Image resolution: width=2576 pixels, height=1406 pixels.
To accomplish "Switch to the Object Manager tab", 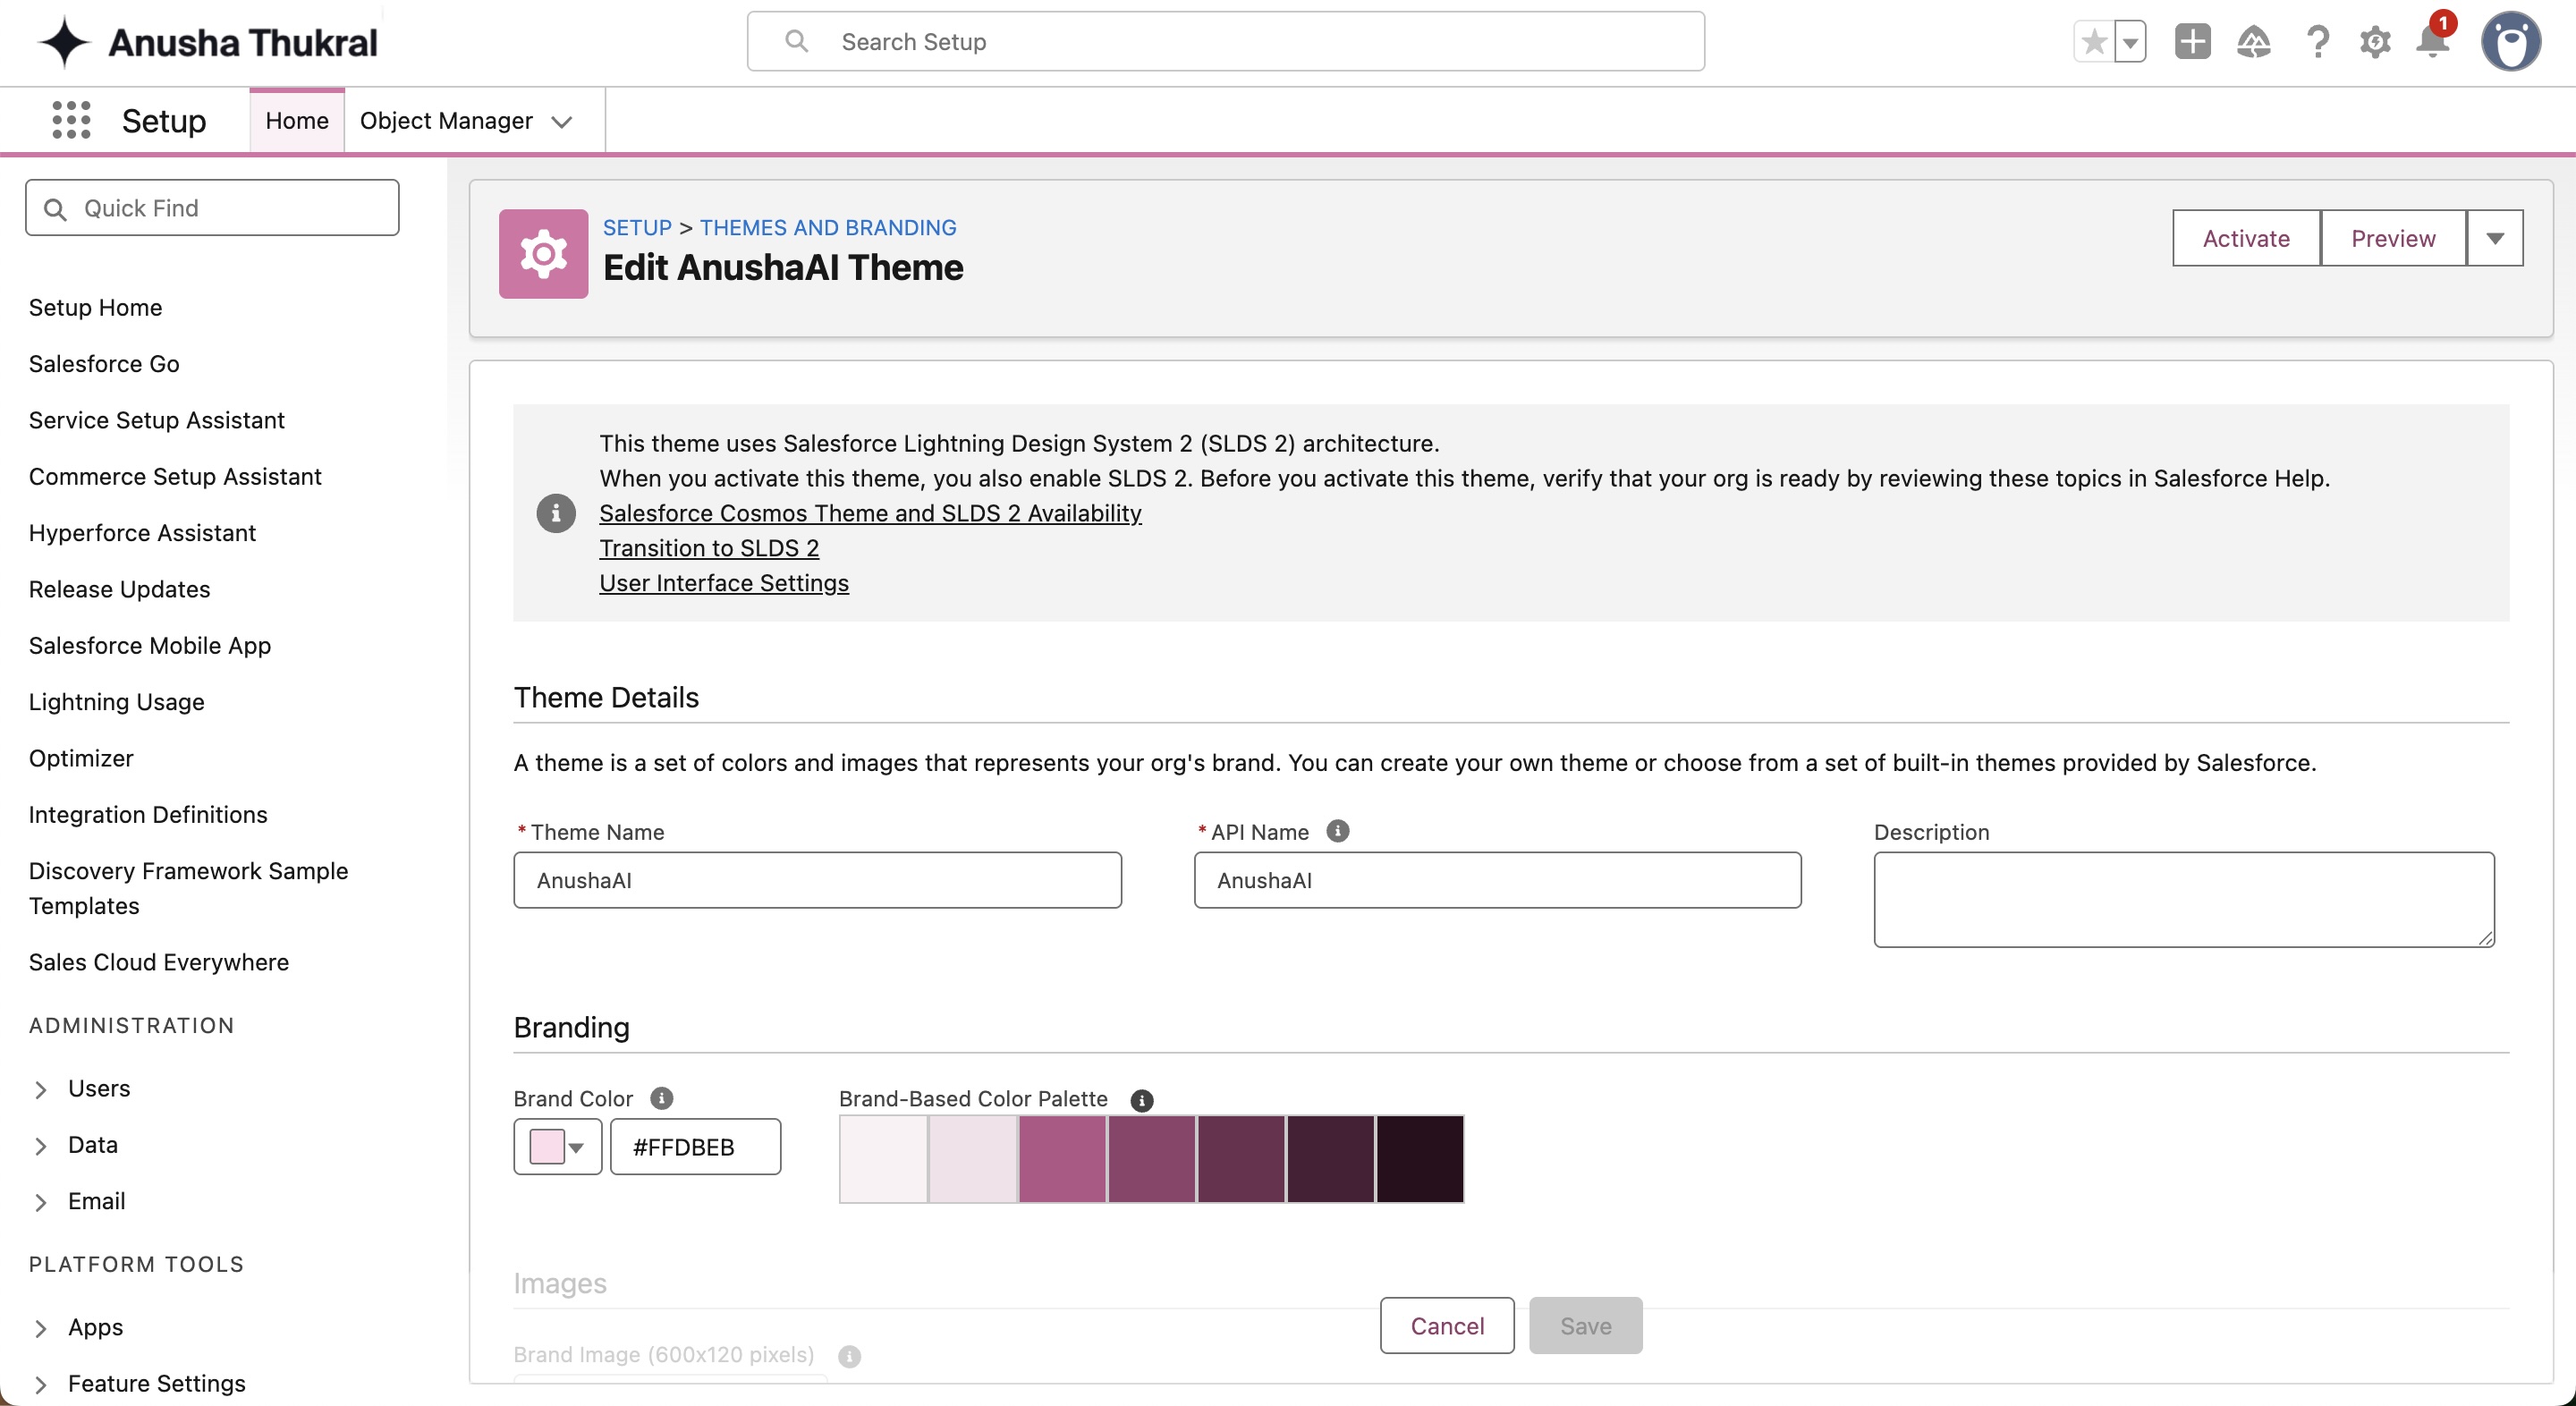I will [446, 121].
